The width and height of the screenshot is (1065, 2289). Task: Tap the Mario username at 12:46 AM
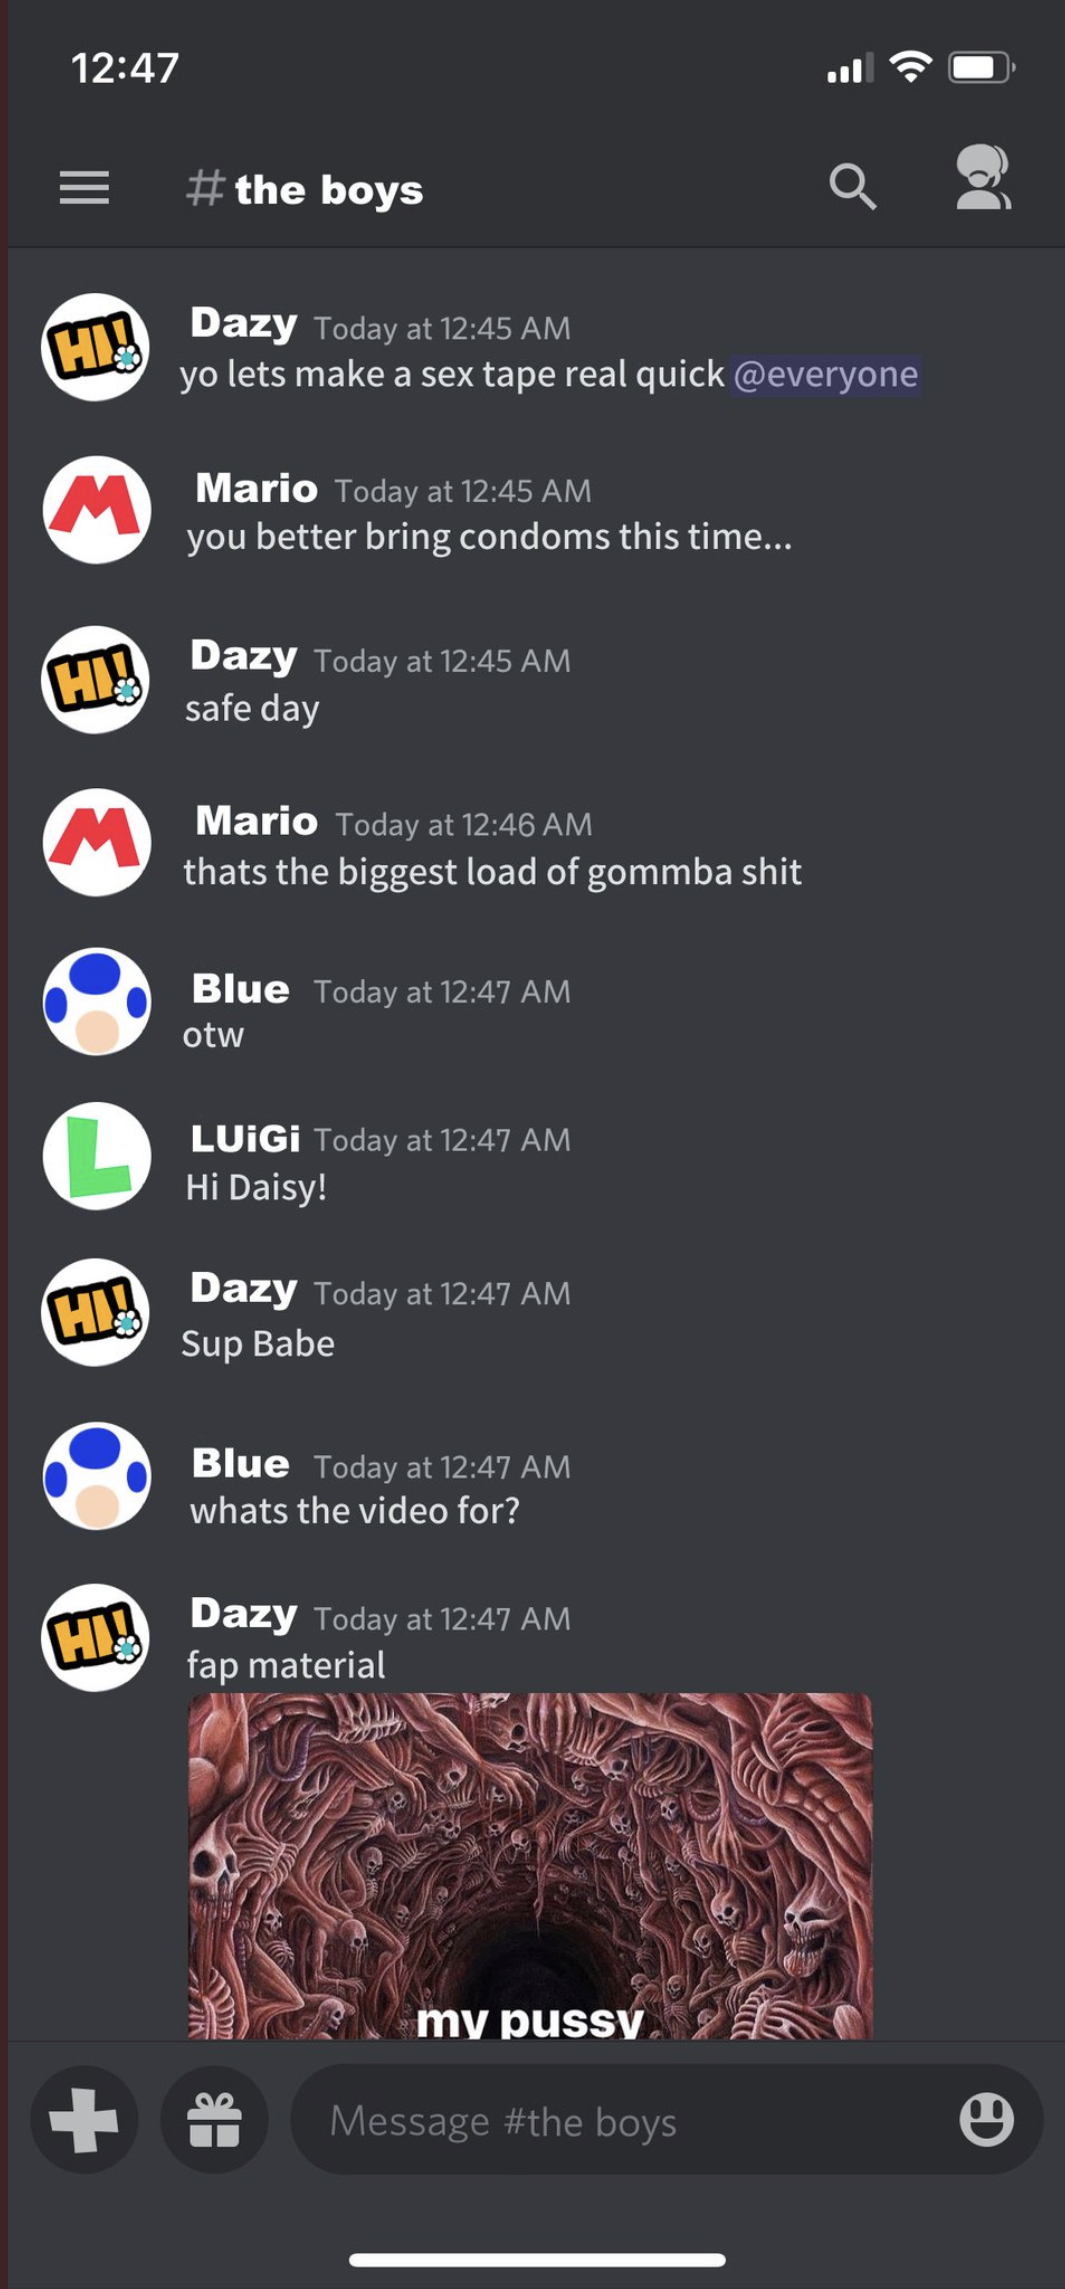pos(256,821)
